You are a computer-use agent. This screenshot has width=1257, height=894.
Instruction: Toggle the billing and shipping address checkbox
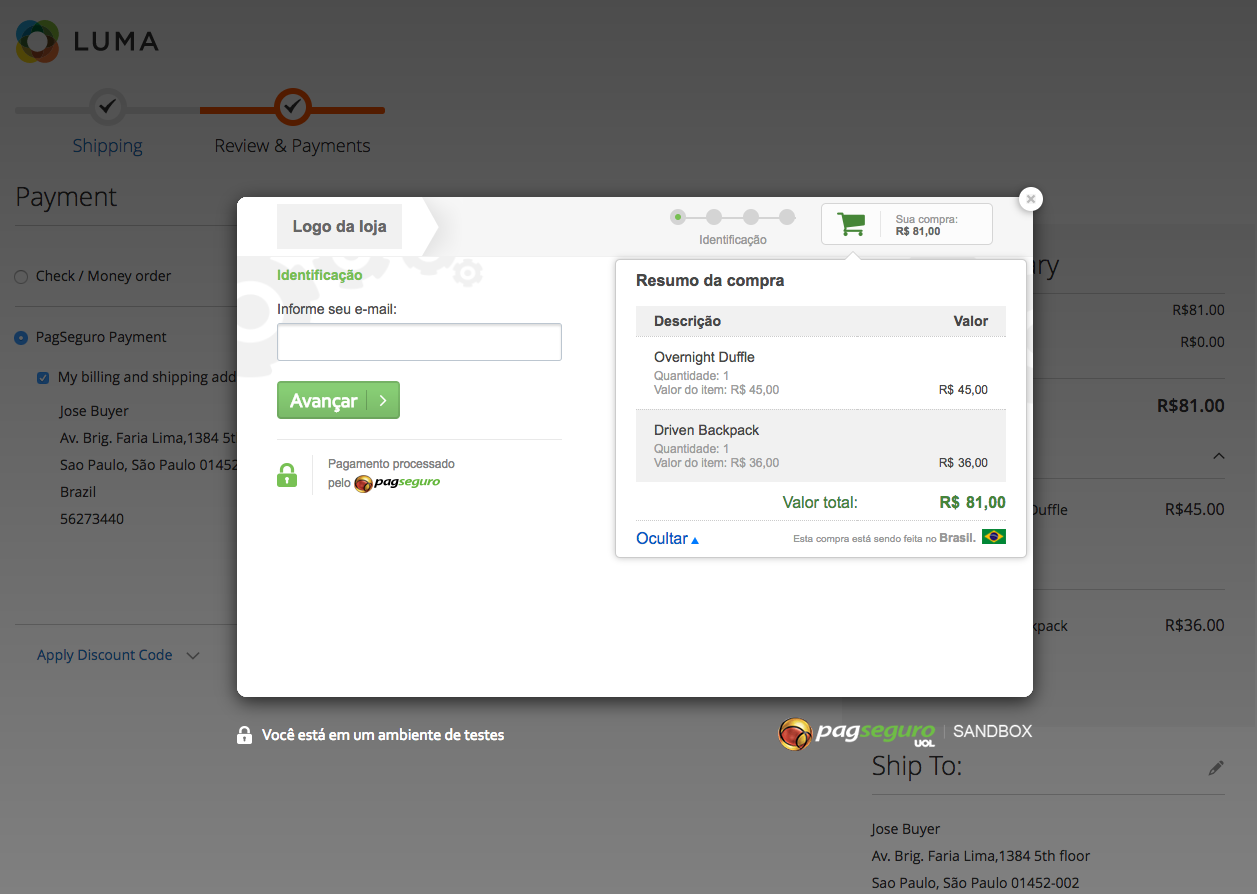pyautogui.click(x=43, y=378)
